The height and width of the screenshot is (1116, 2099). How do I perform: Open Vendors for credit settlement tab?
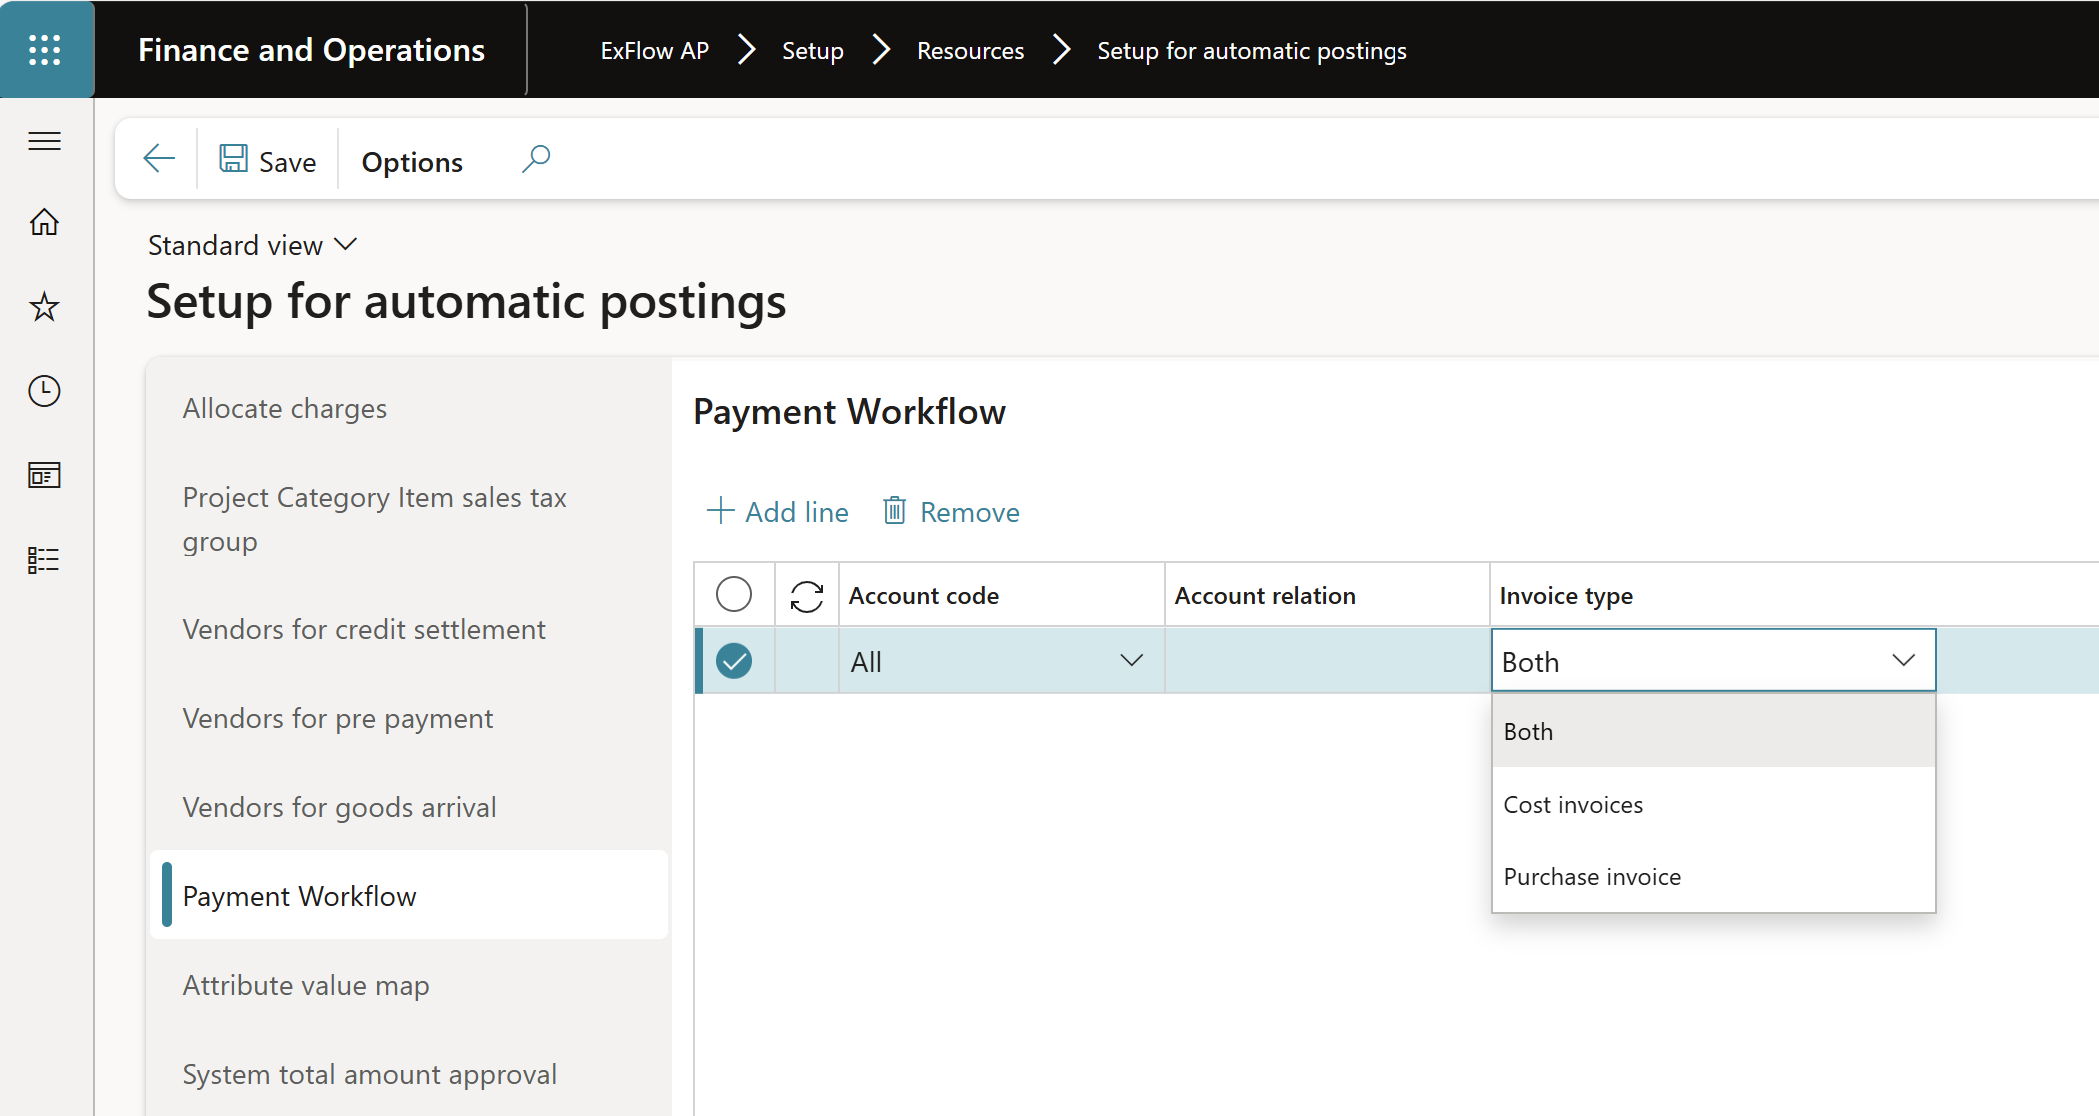click(408, 629)
